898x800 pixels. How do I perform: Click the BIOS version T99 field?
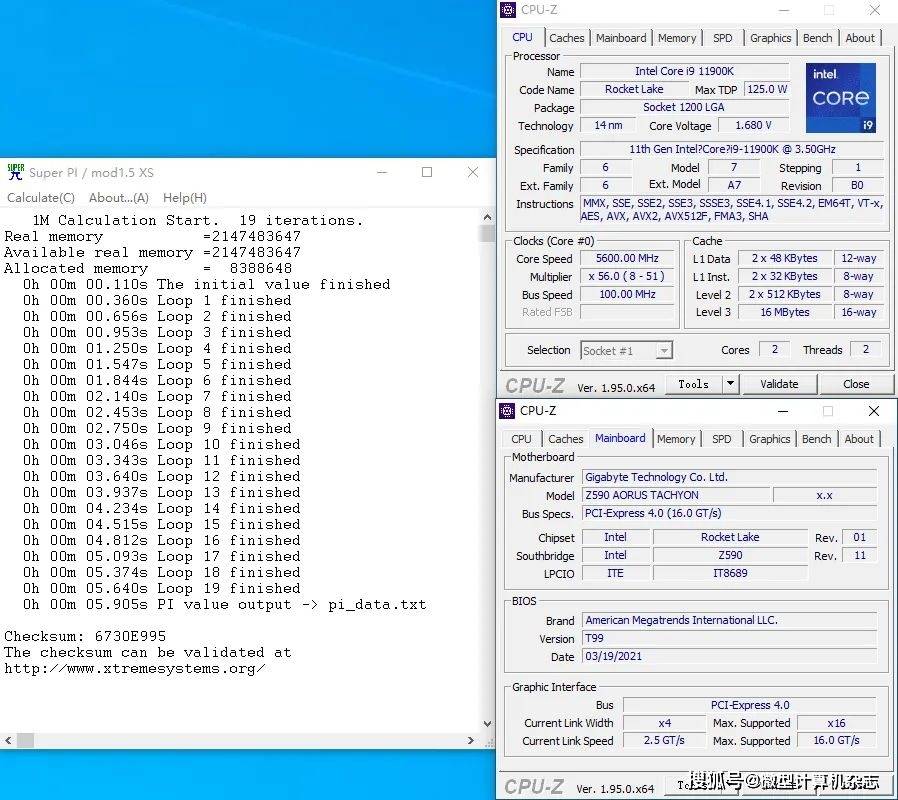(729, 638)
